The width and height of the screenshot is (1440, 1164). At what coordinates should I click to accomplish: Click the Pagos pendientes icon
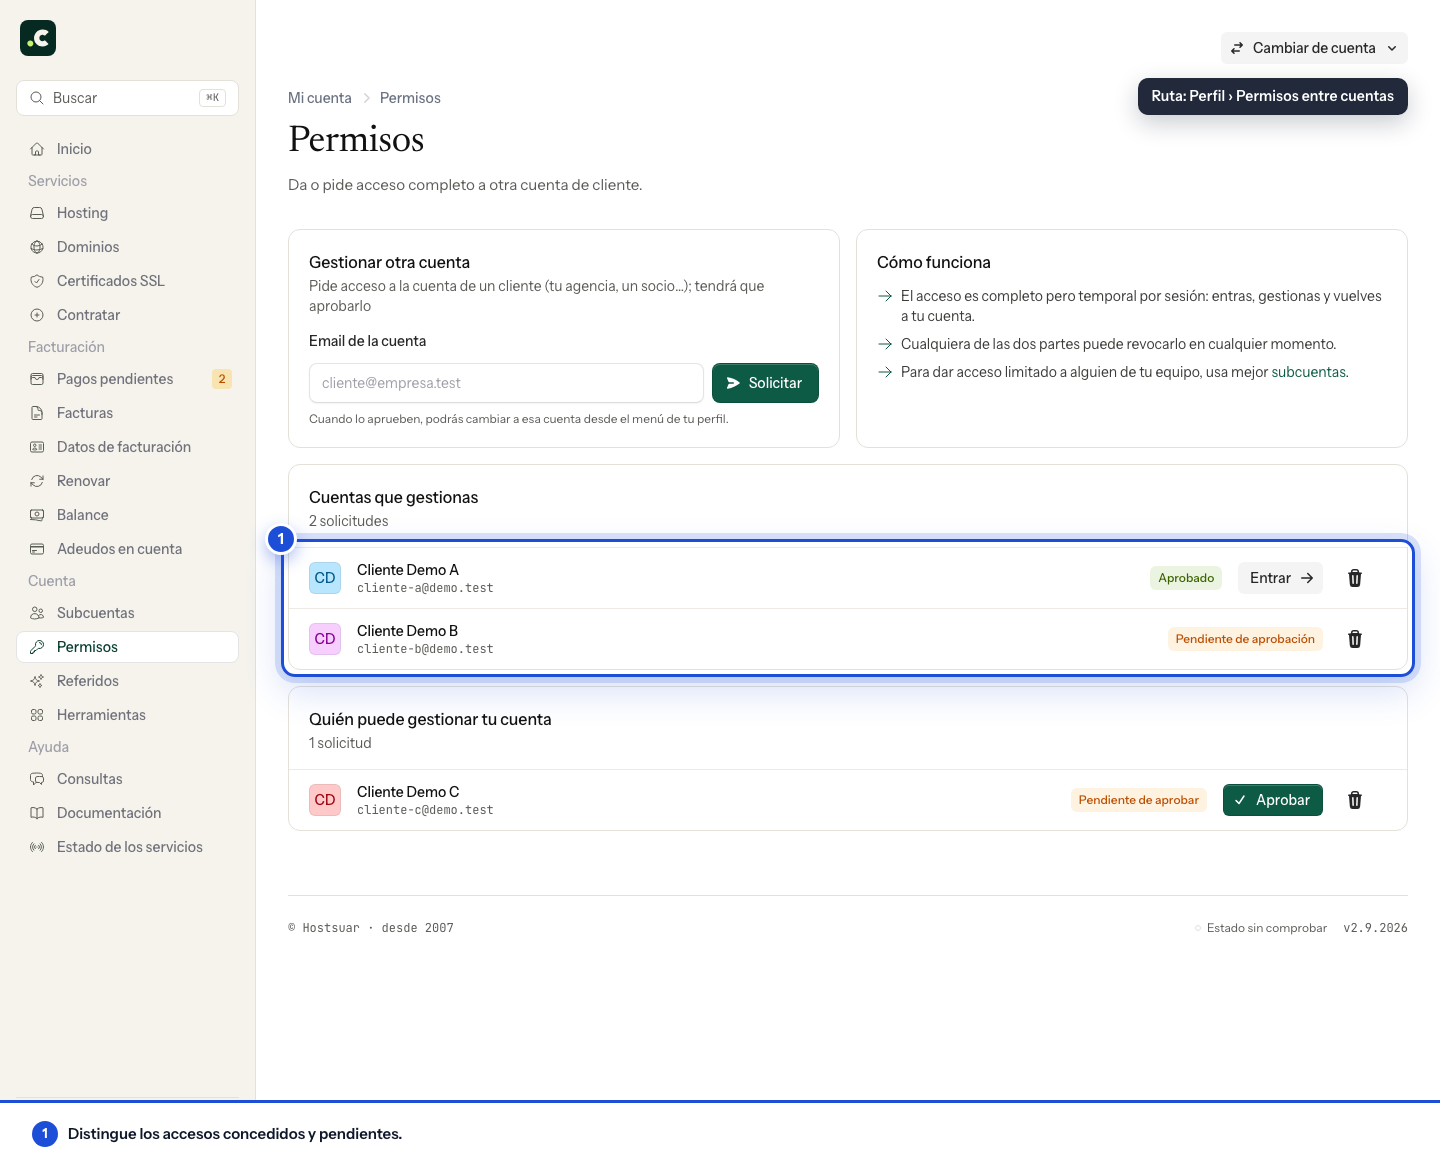(x=37, y=379)
